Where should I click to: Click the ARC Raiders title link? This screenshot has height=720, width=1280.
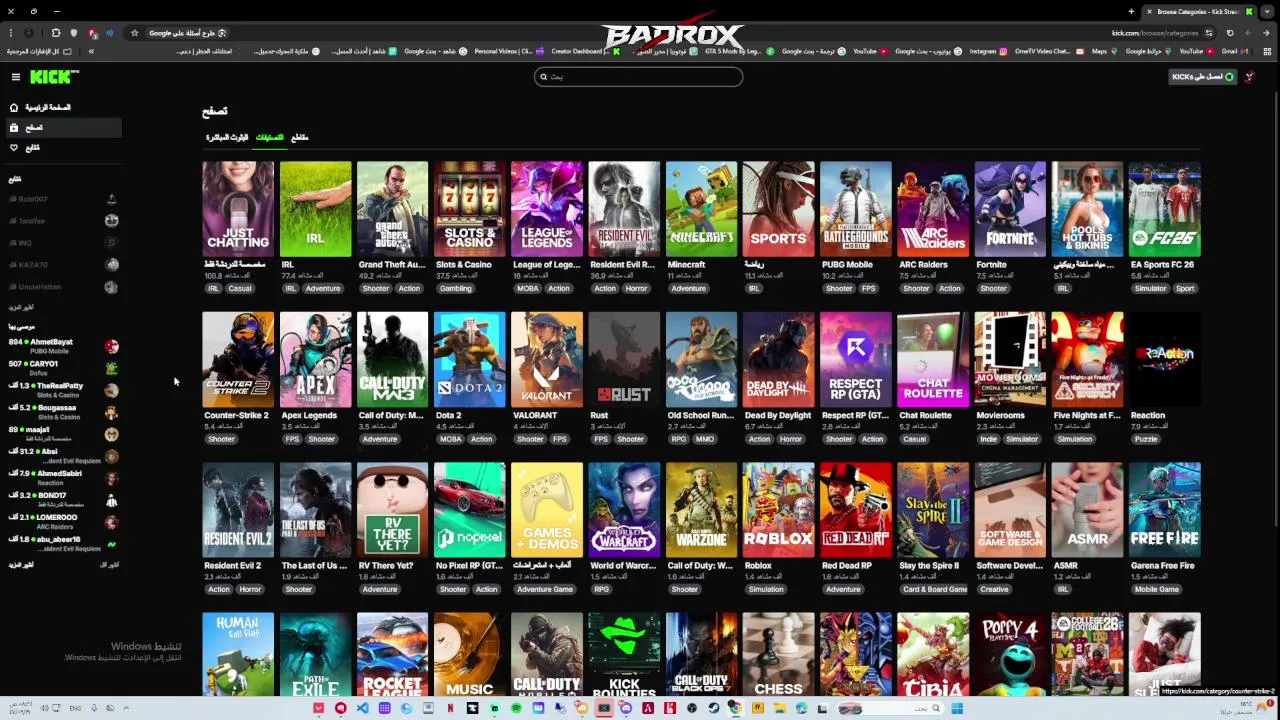923,265
